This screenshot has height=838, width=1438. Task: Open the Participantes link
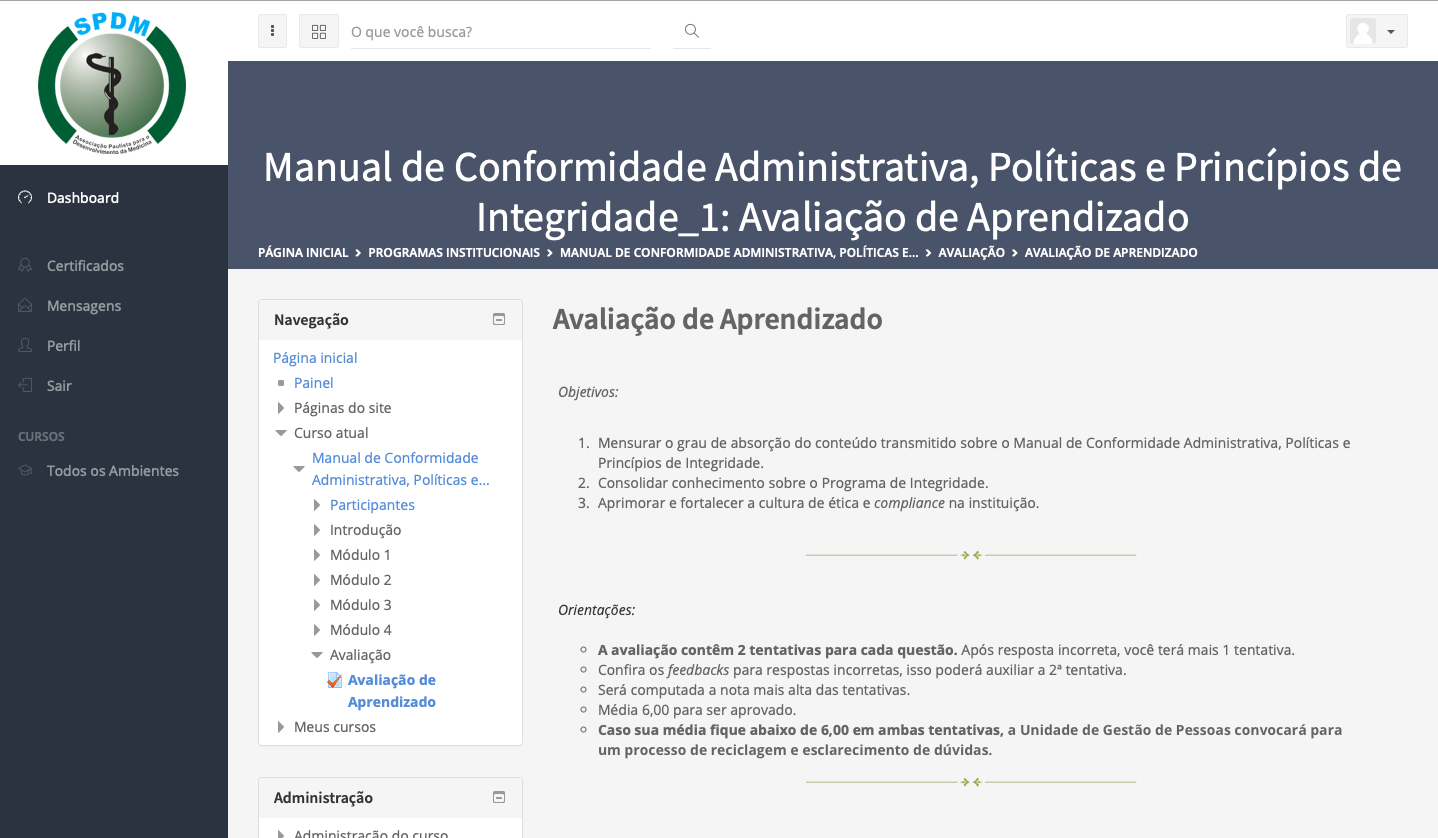(x=372, y=505)
